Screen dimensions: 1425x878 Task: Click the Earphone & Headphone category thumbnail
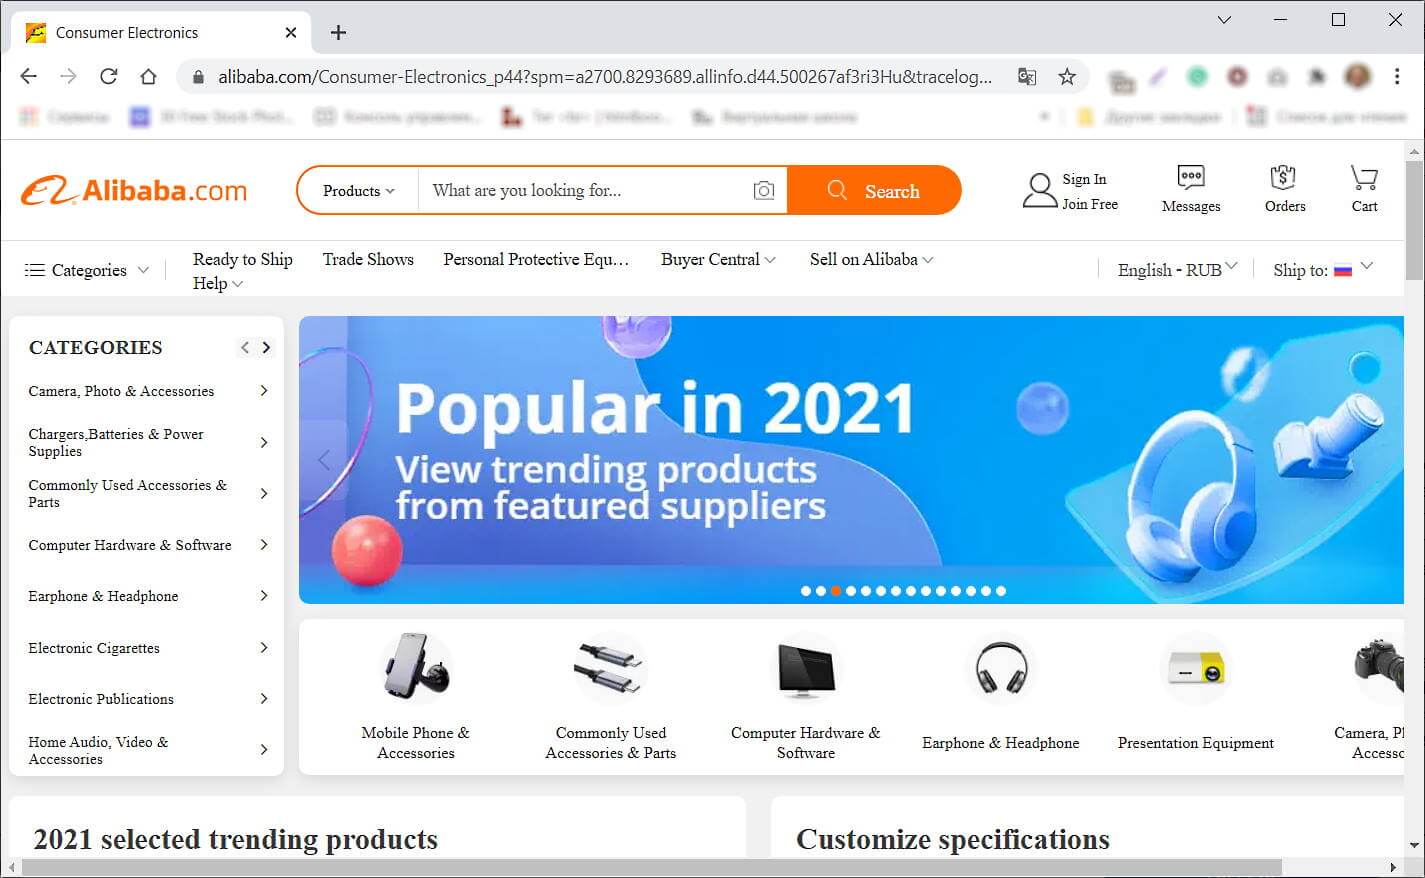point(1001,668)
